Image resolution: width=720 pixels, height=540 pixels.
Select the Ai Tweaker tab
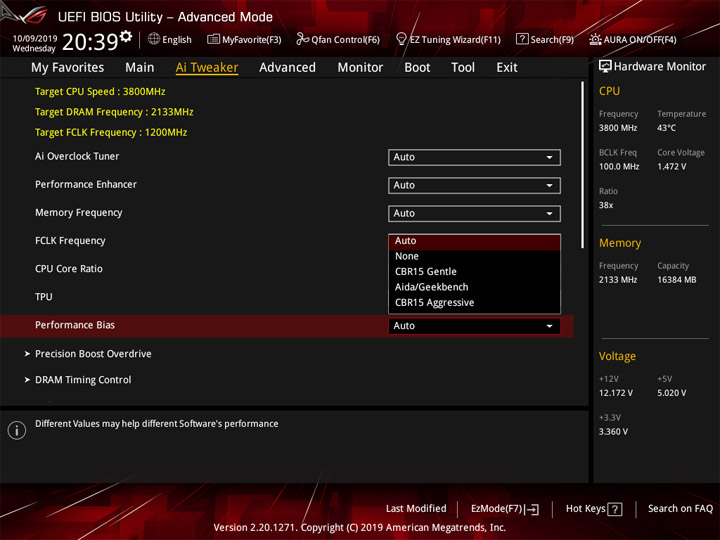coord(207,68)
